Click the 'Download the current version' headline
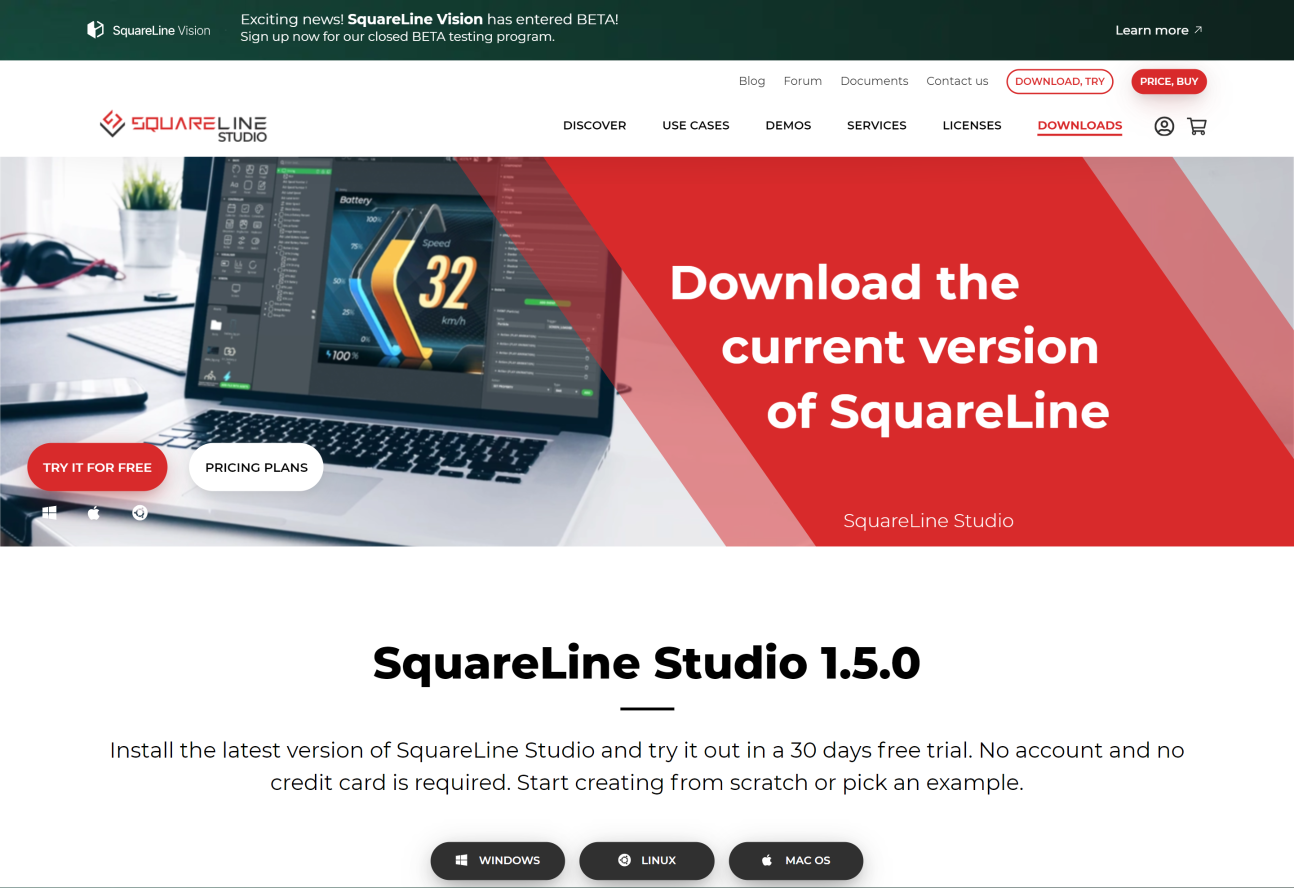Viewport: 1294px width, 888px height. tap(890, 346)
